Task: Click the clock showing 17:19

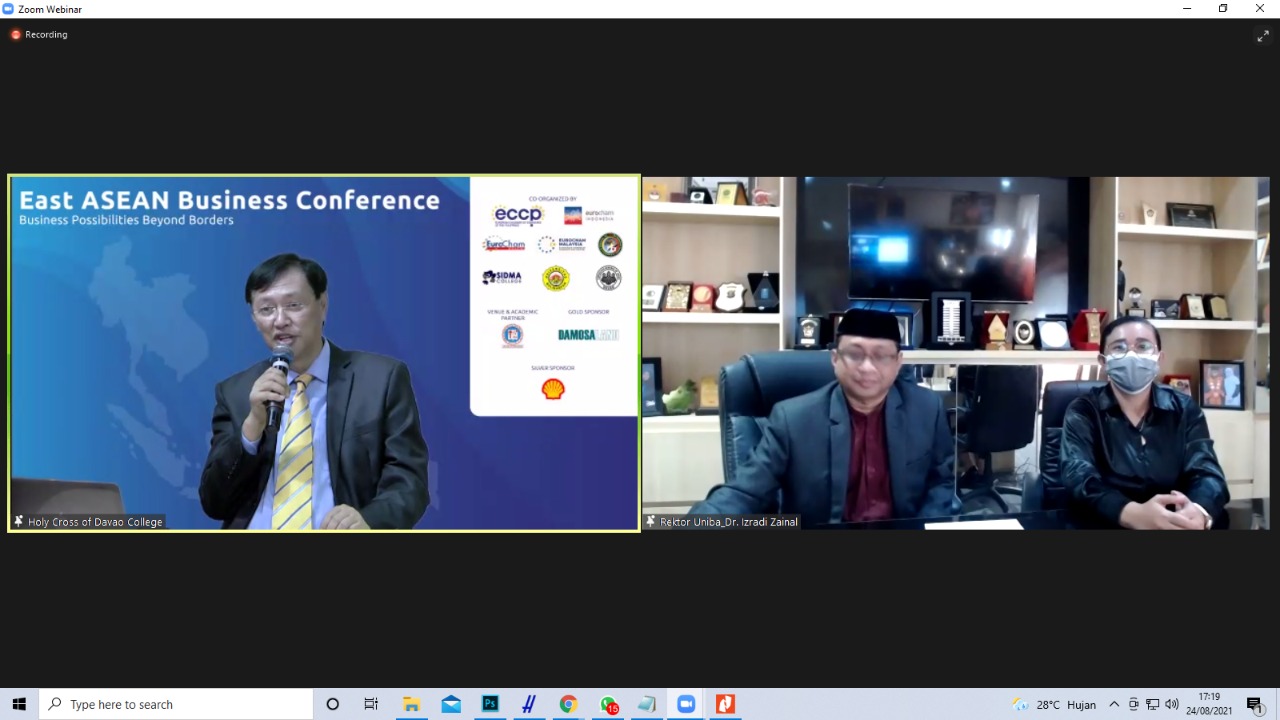Action: (1209, 704)
